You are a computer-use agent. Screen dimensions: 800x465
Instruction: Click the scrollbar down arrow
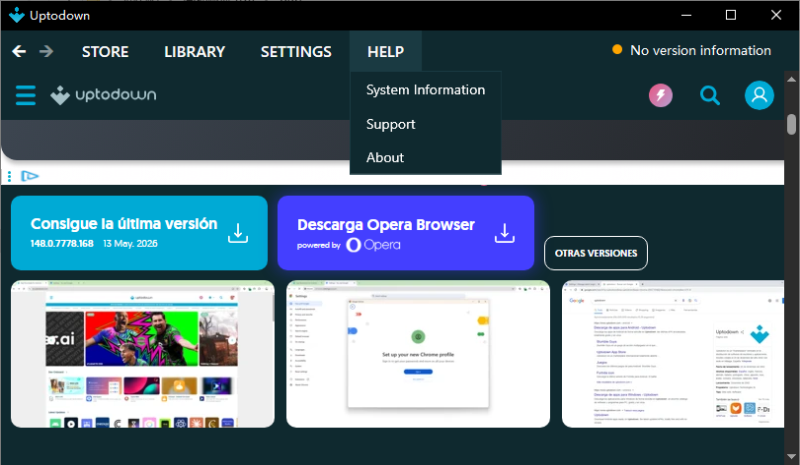pos(791,456)
